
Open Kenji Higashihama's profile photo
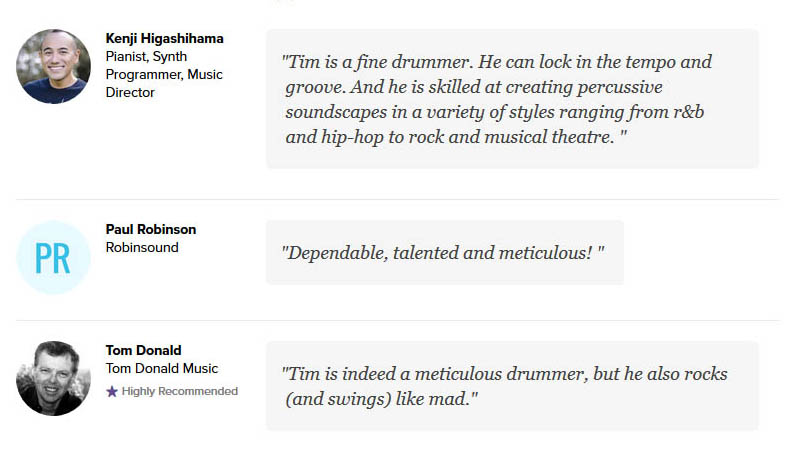53,67
